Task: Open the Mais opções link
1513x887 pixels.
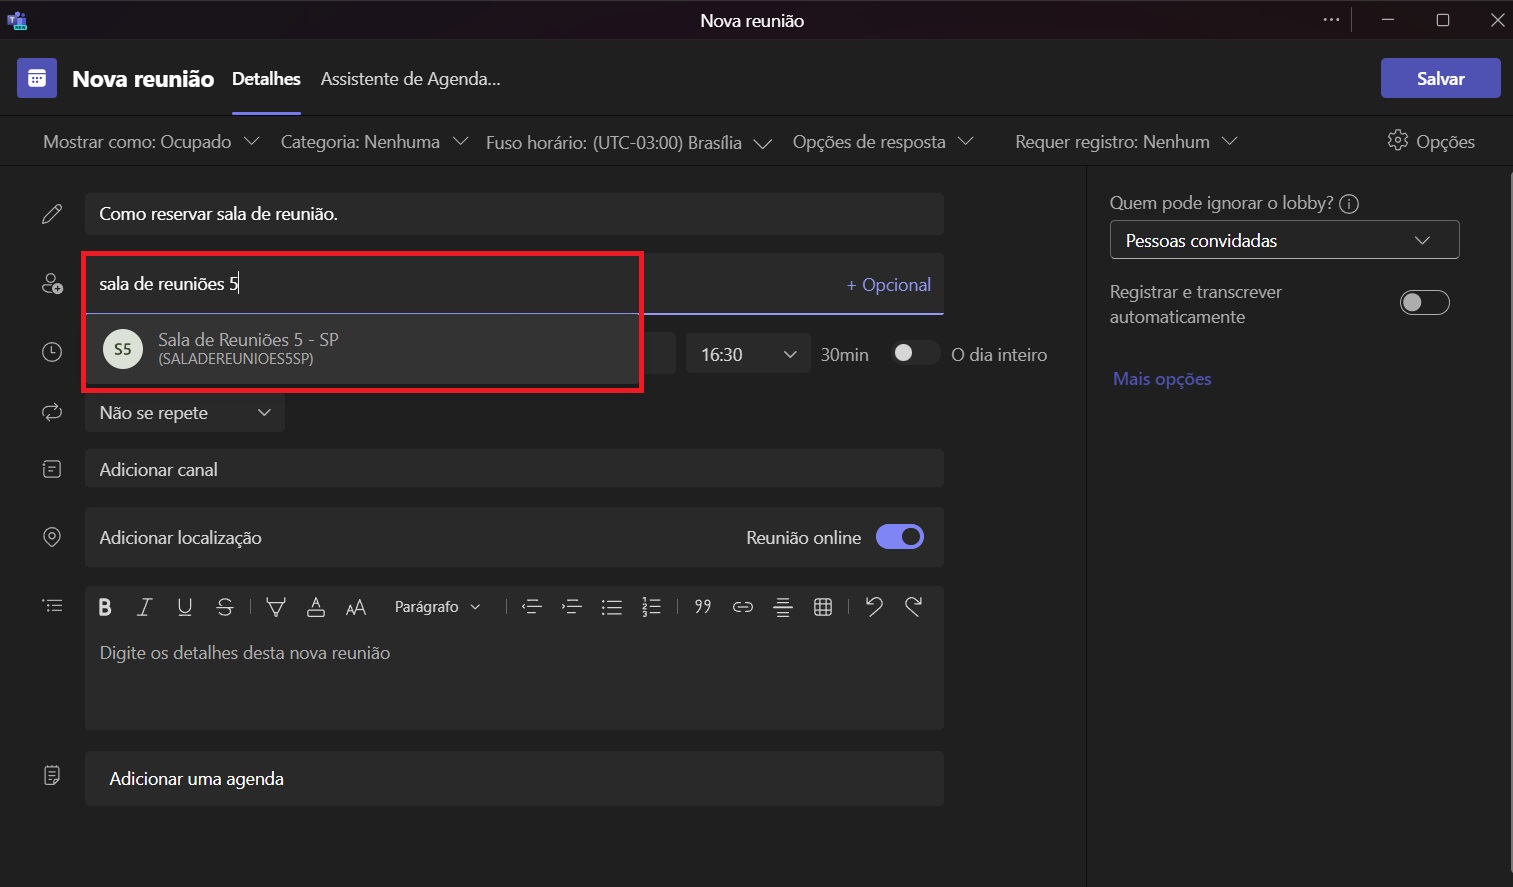Action: click(x=1162, y=379)
